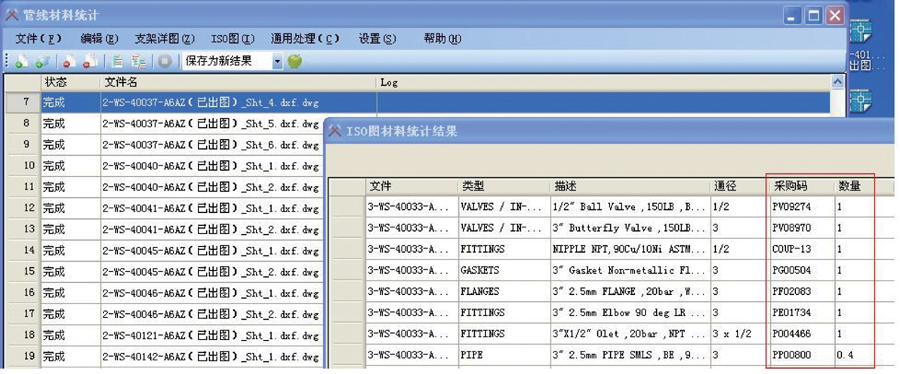The height and width of the screenshot is (374, 900).
Task: Click purchase code COUP-13
Action: (x=792, y=249)
